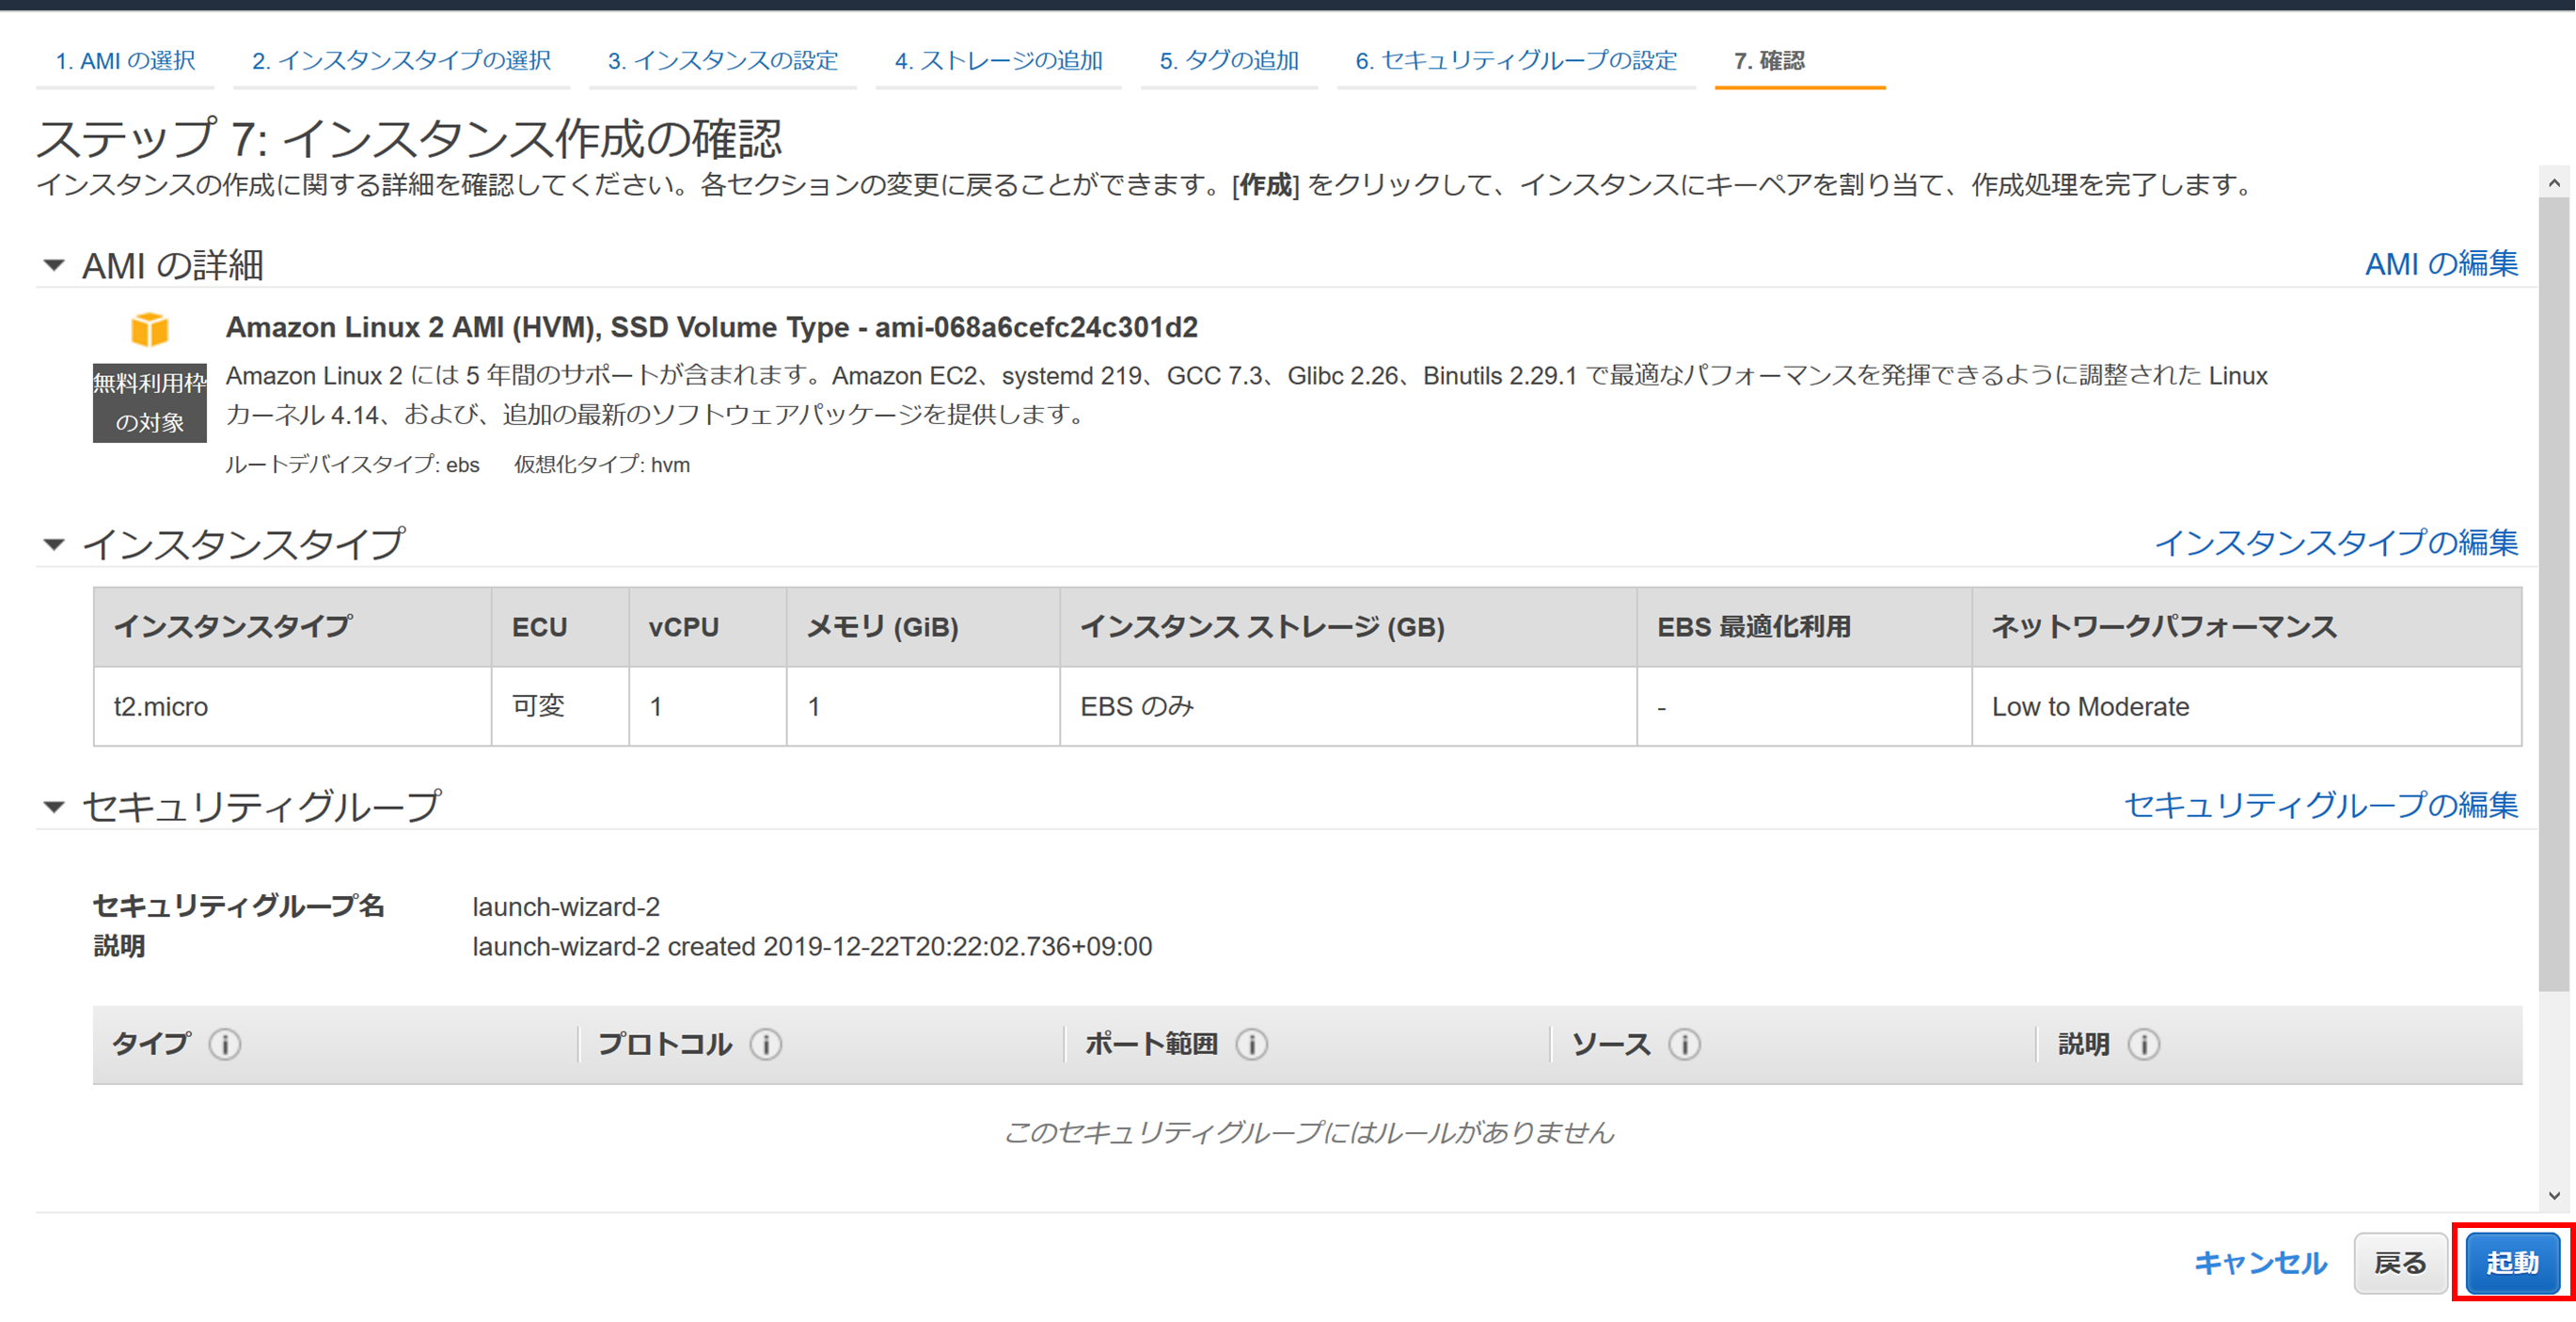Click the AMI title Amazon Linux 2 AMI
The image size is (2576, 1322).
coord(711,328)
